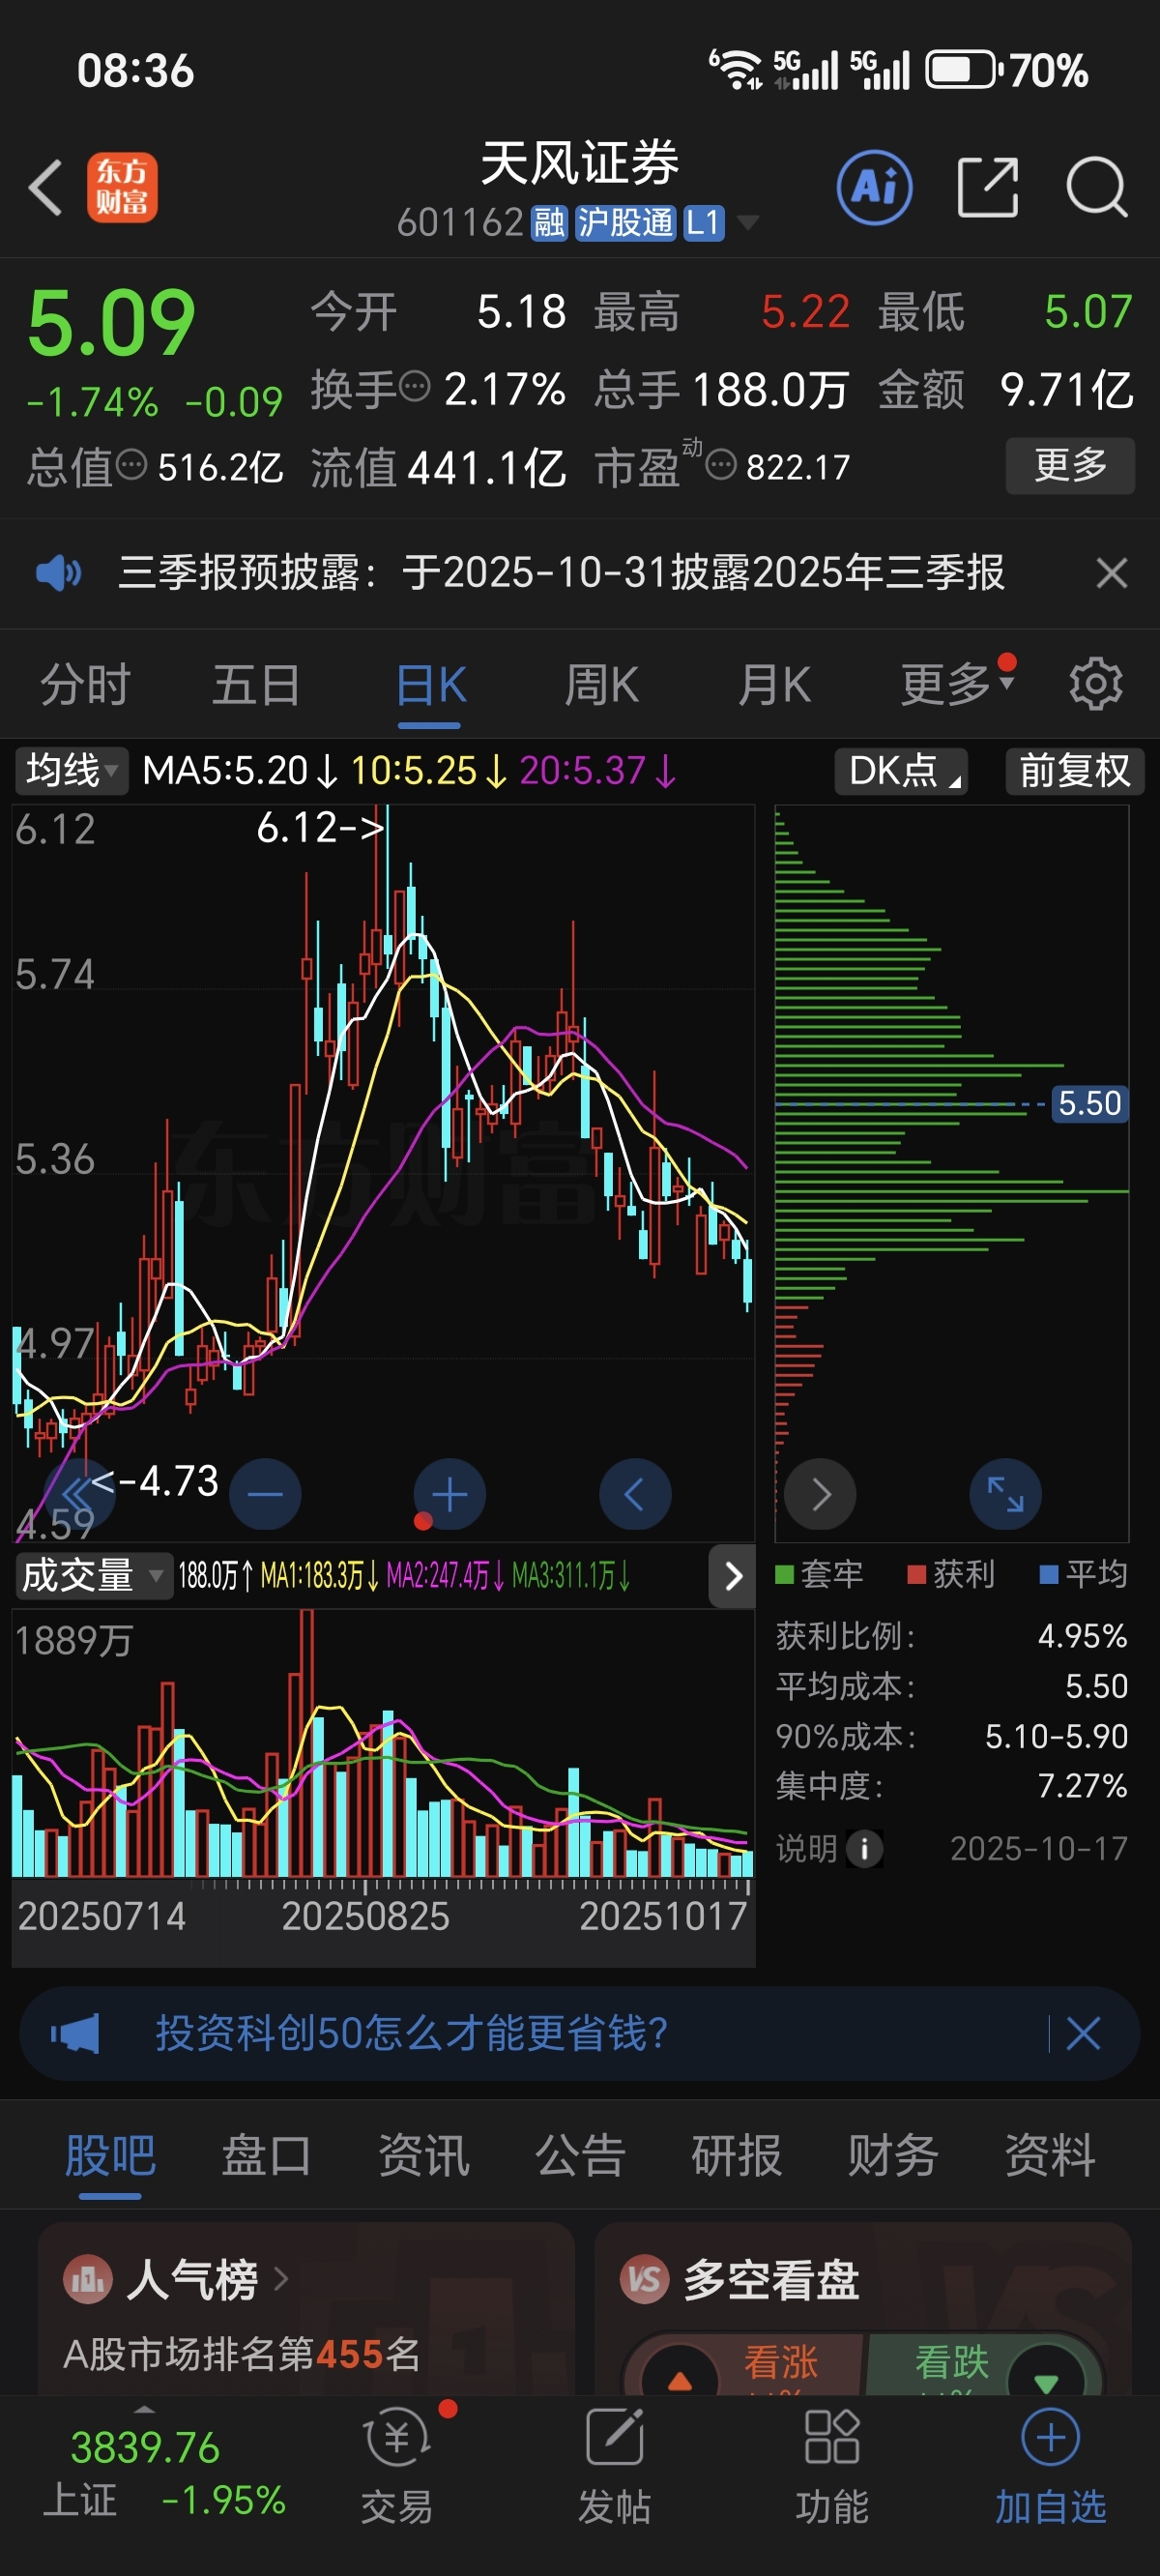
Task: Open the 均线 indicator dropdown
Action: click(72, 771)
